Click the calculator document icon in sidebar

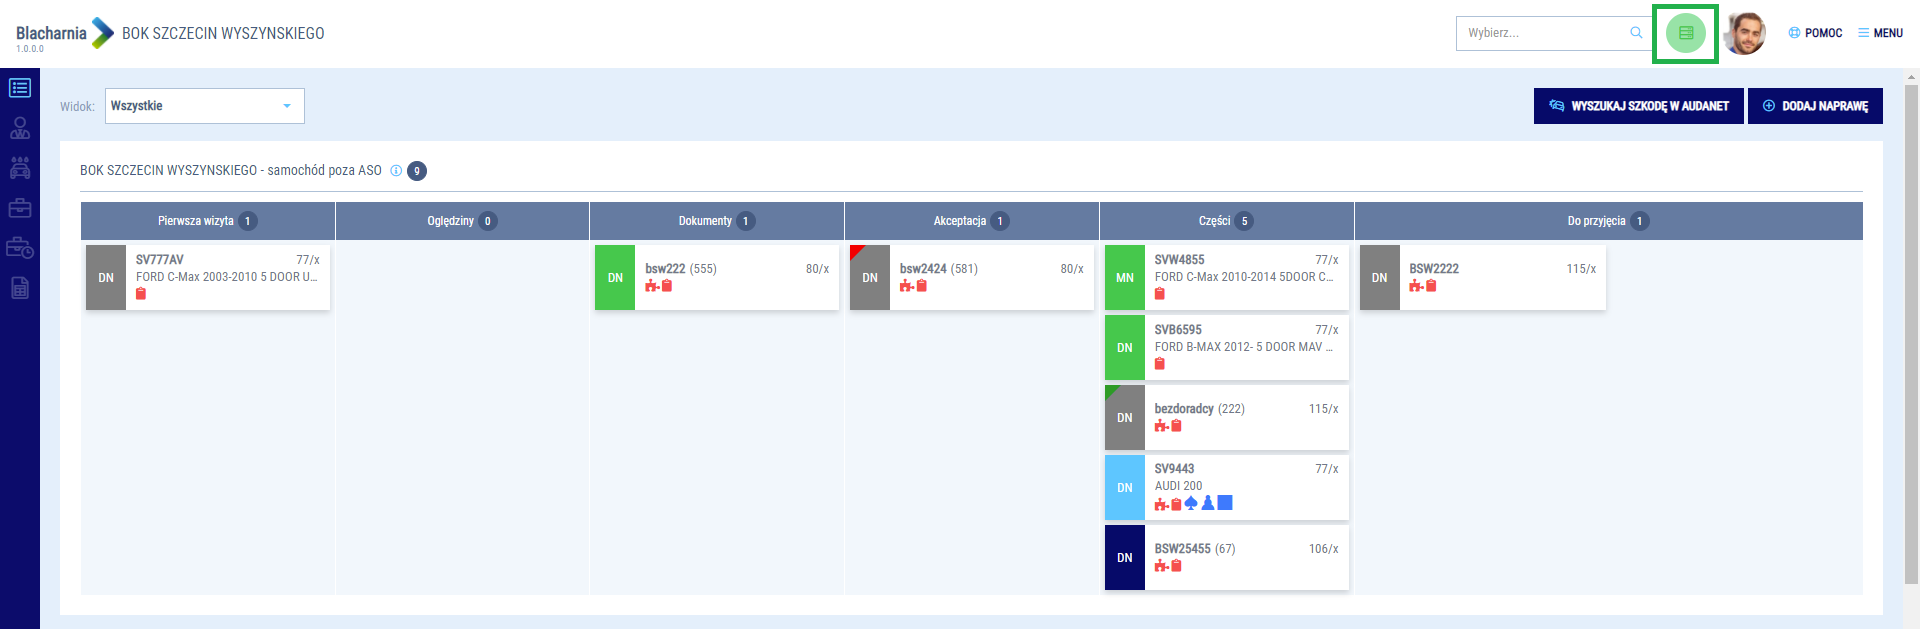pyautogui.click(x=20, y=288)
